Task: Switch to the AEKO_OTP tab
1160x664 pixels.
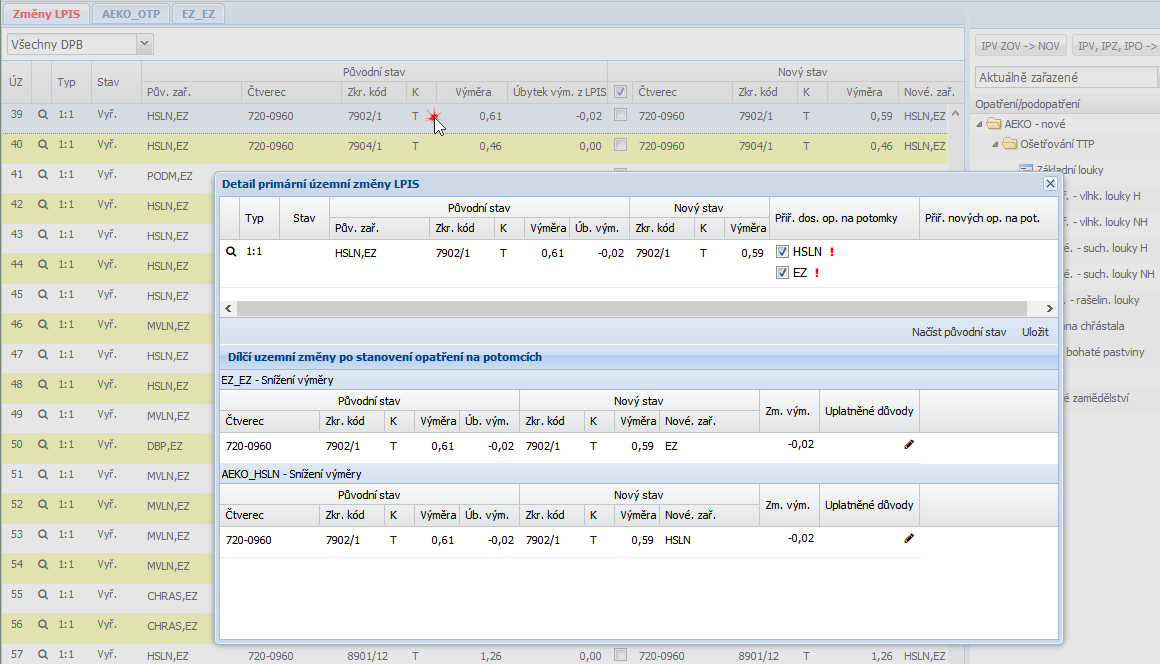Action: (131, 14)
